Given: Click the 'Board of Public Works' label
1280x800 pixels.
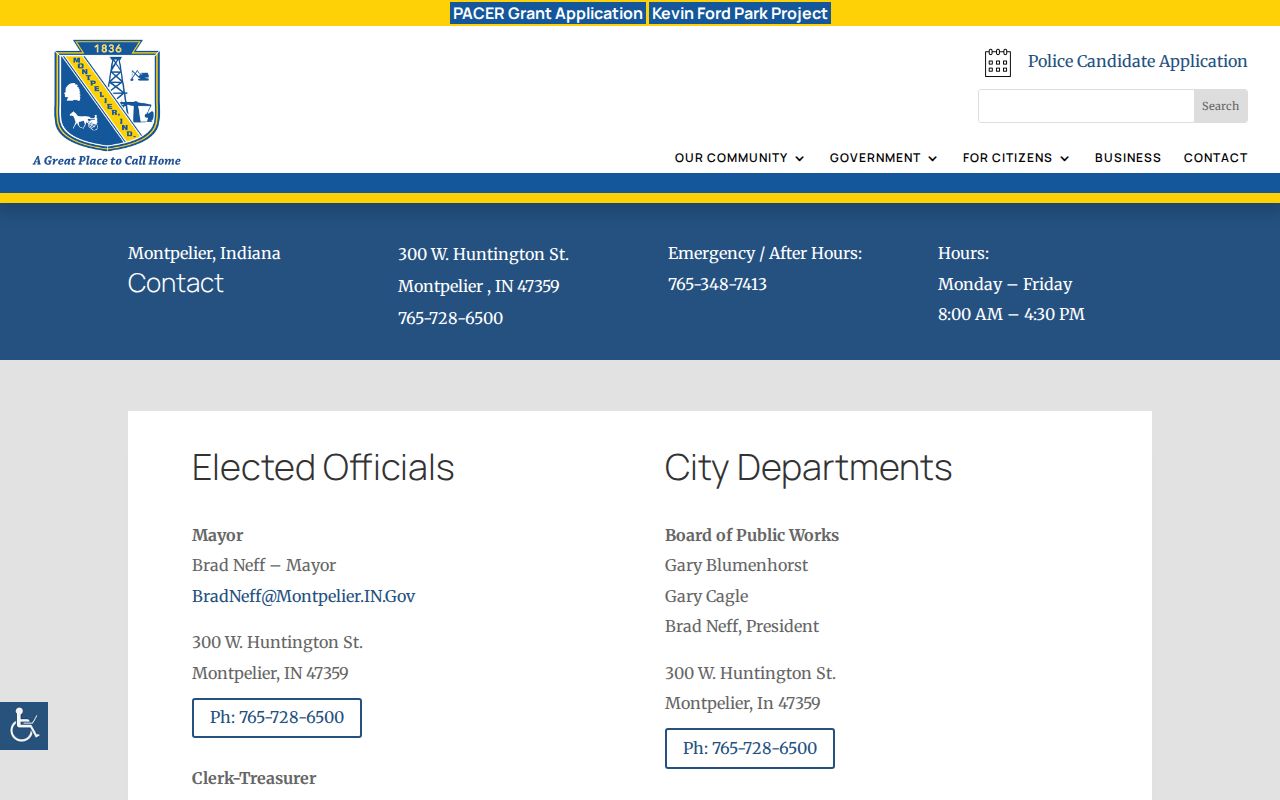Looking at the screenshot, I should 752,535.
